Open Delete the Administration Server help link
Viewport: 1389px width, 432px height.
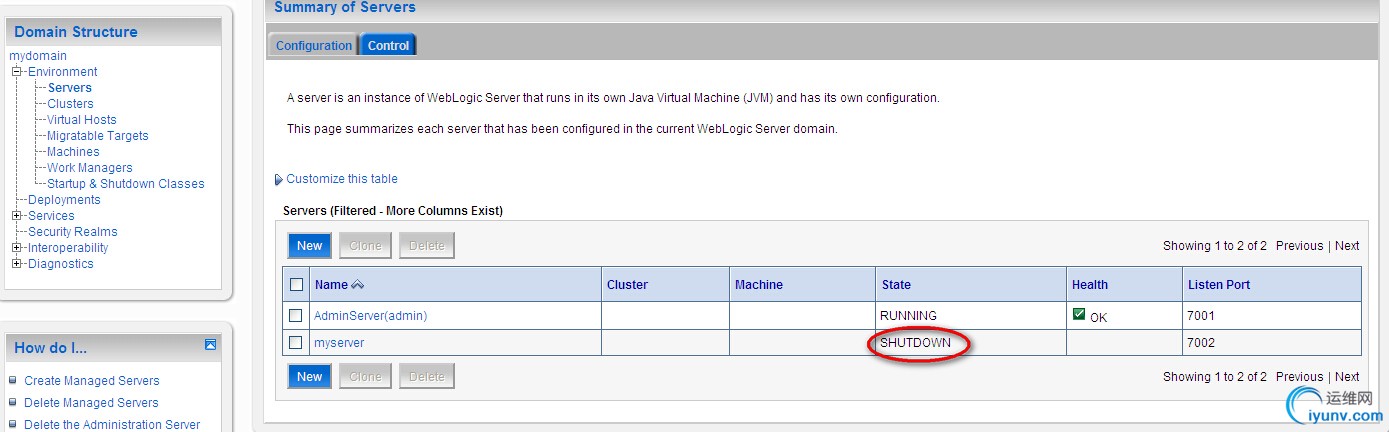click(112, 425)
